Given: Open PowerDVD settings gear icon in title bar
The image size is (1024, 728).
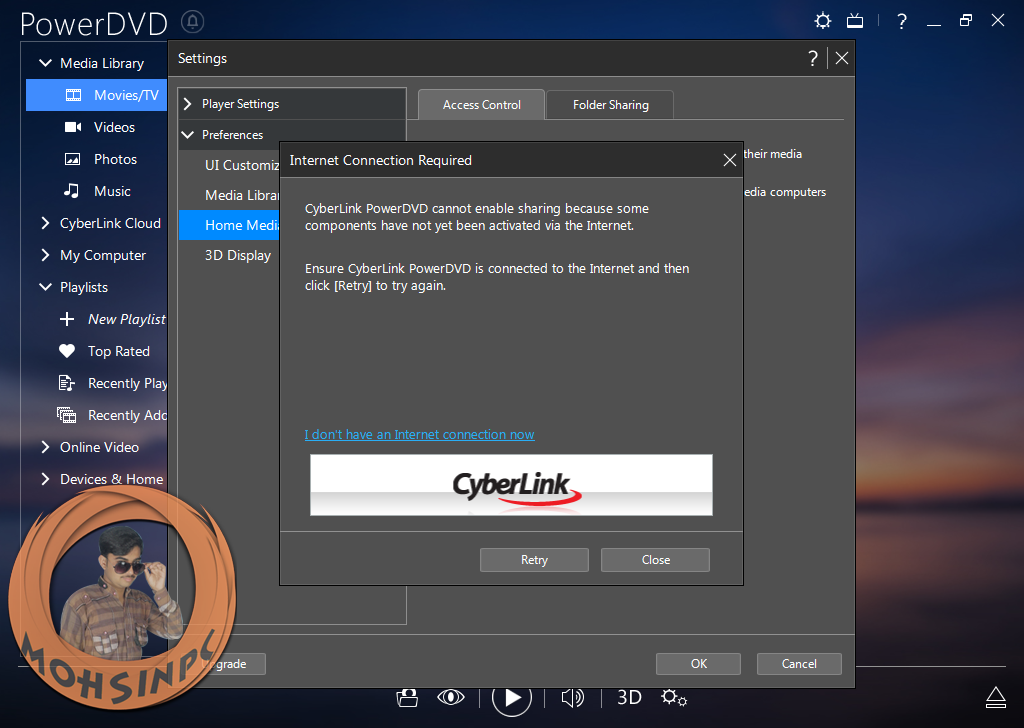Looking at the screenshot, I should coord(823,21).
